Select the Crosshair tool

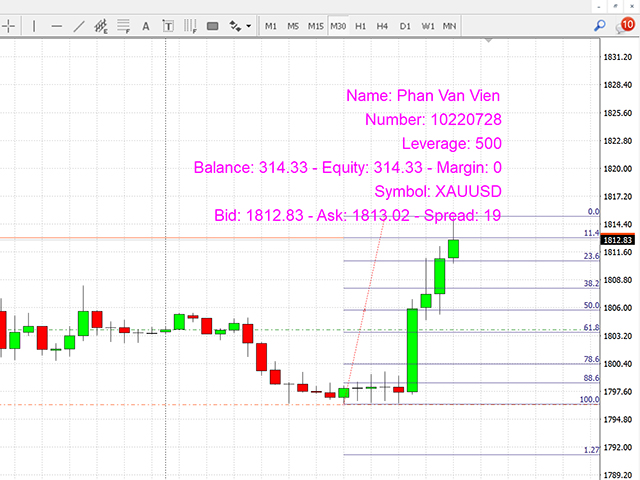pos(8,27)
